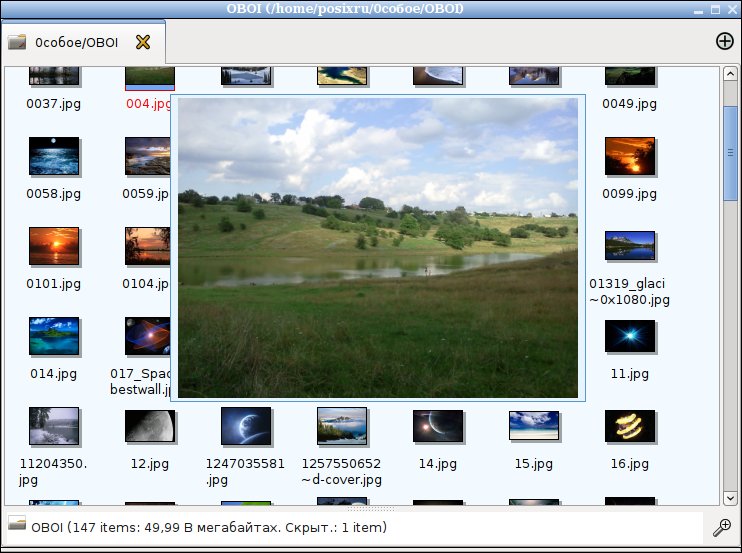
Task: Select the 11.jpg blue star thumbnail
Action: point(630,336)
